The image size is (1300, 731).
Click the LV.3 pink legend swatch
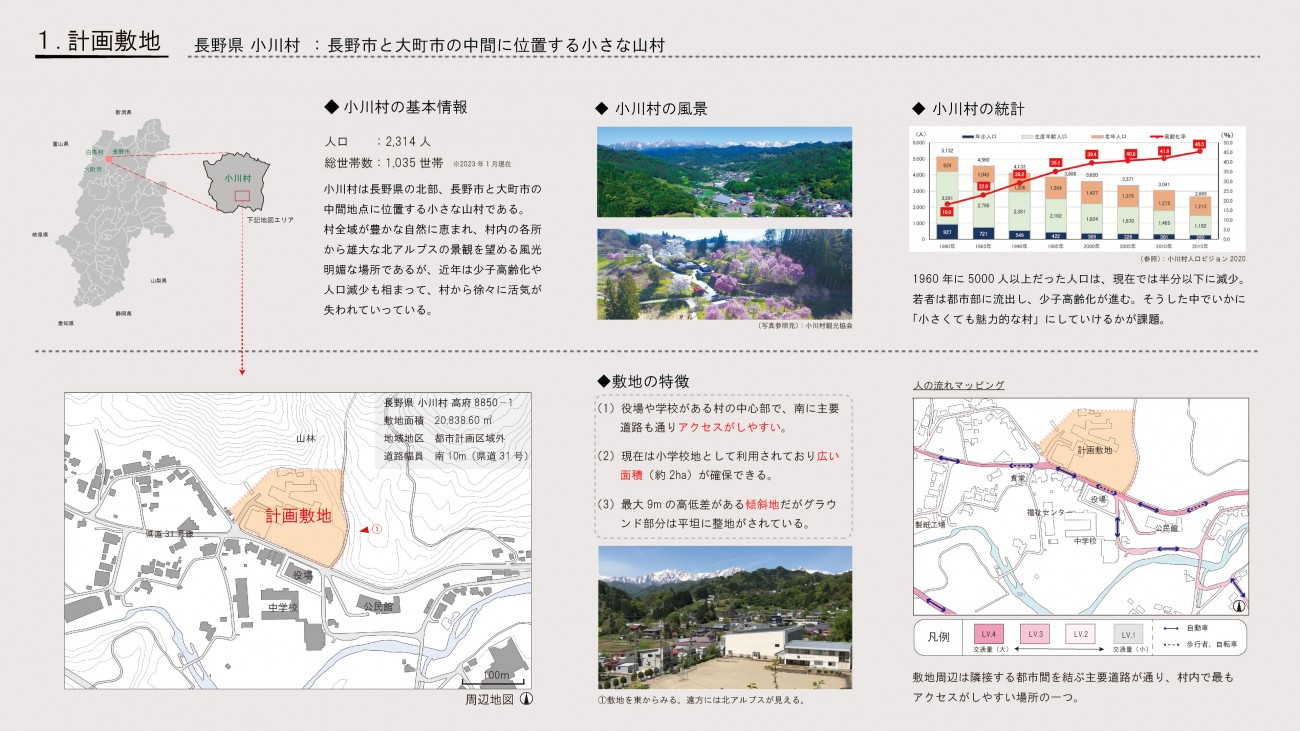1036,635
